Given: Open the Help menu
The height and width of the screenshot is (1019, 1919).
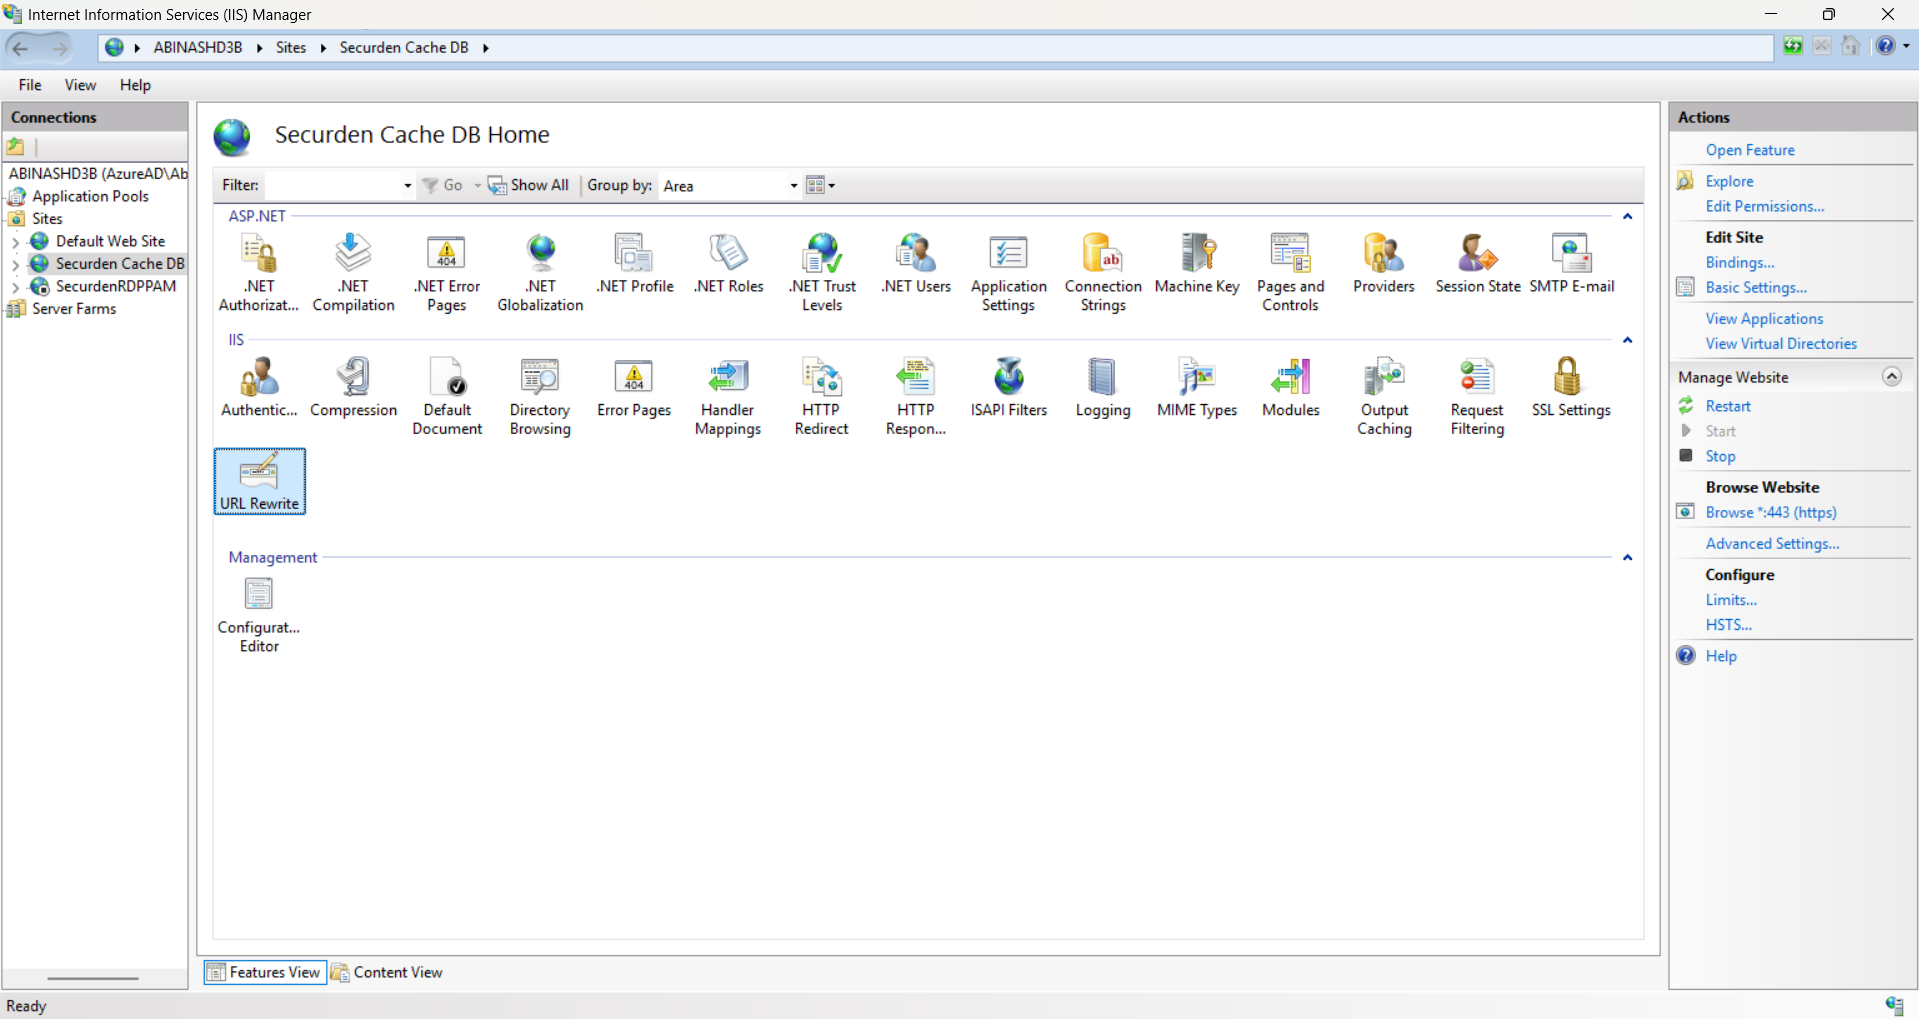Looking at the screenshot, I should point(135,85).
